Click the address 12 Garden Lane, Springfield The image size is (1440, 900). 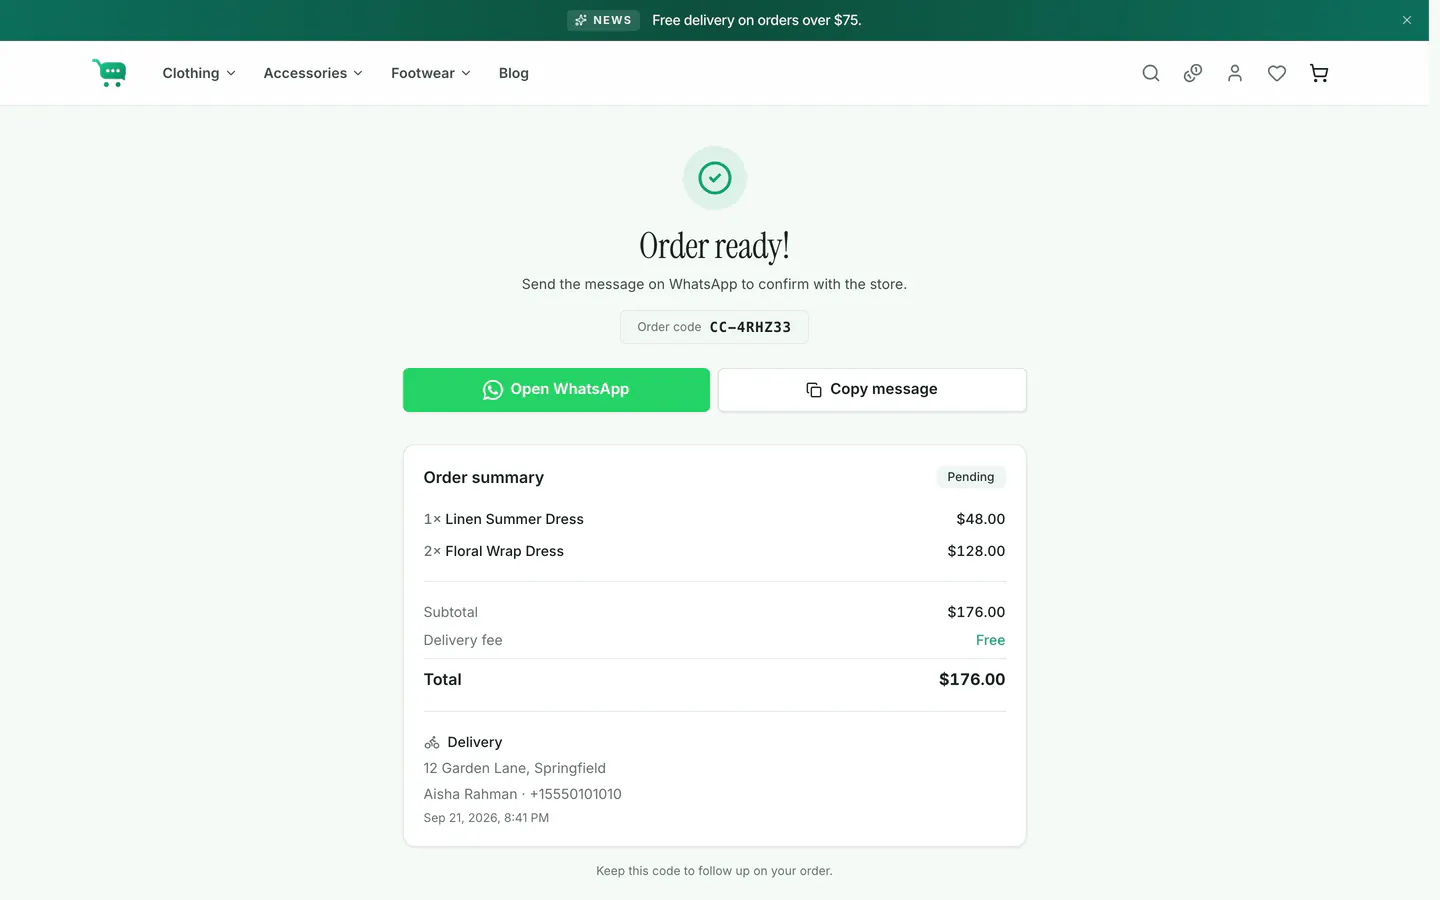point(515,768)
